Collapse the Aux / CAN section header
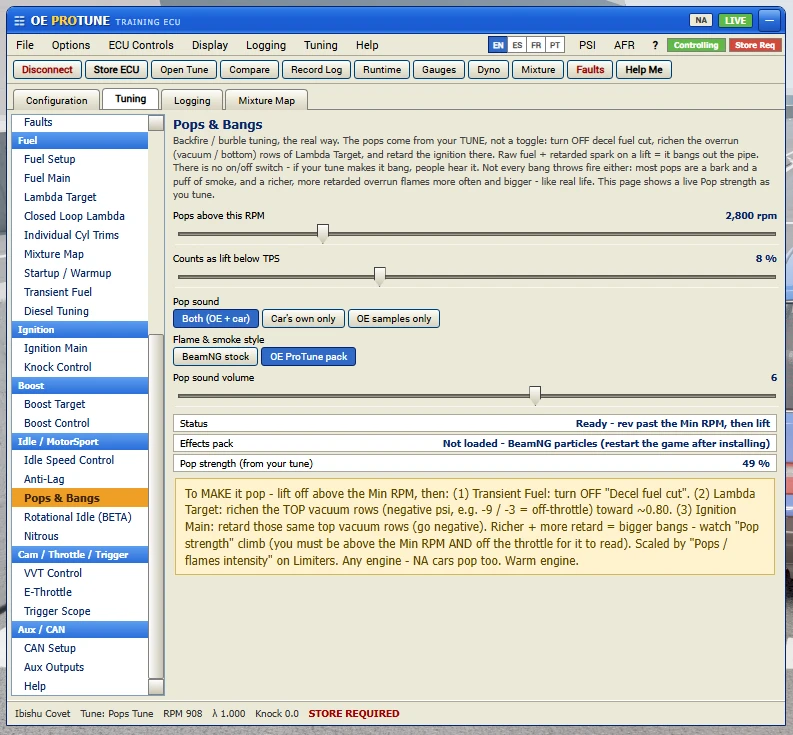The width and height of the screenshot is (793, 735). tap(80, 629)
